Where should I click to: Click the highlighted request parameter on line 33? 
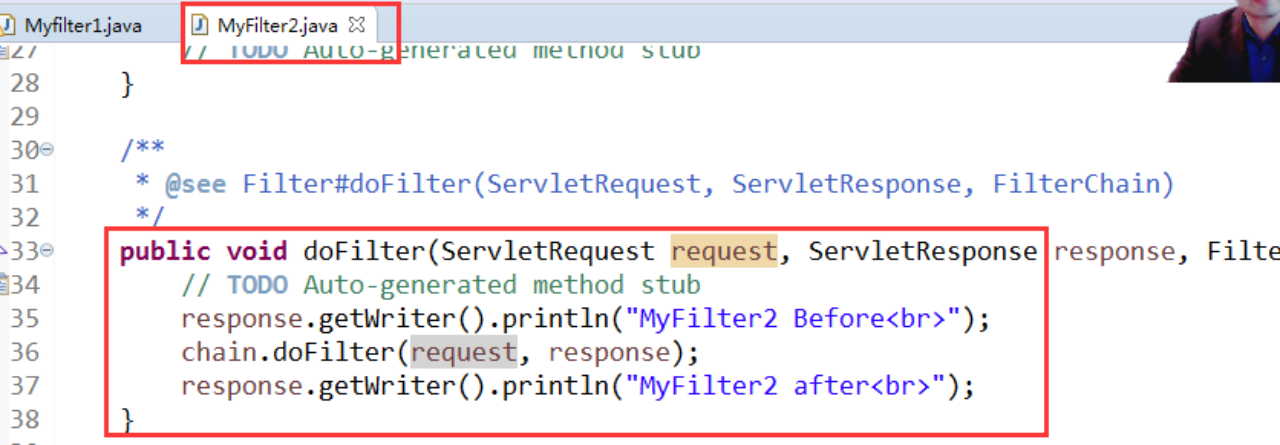724,252
